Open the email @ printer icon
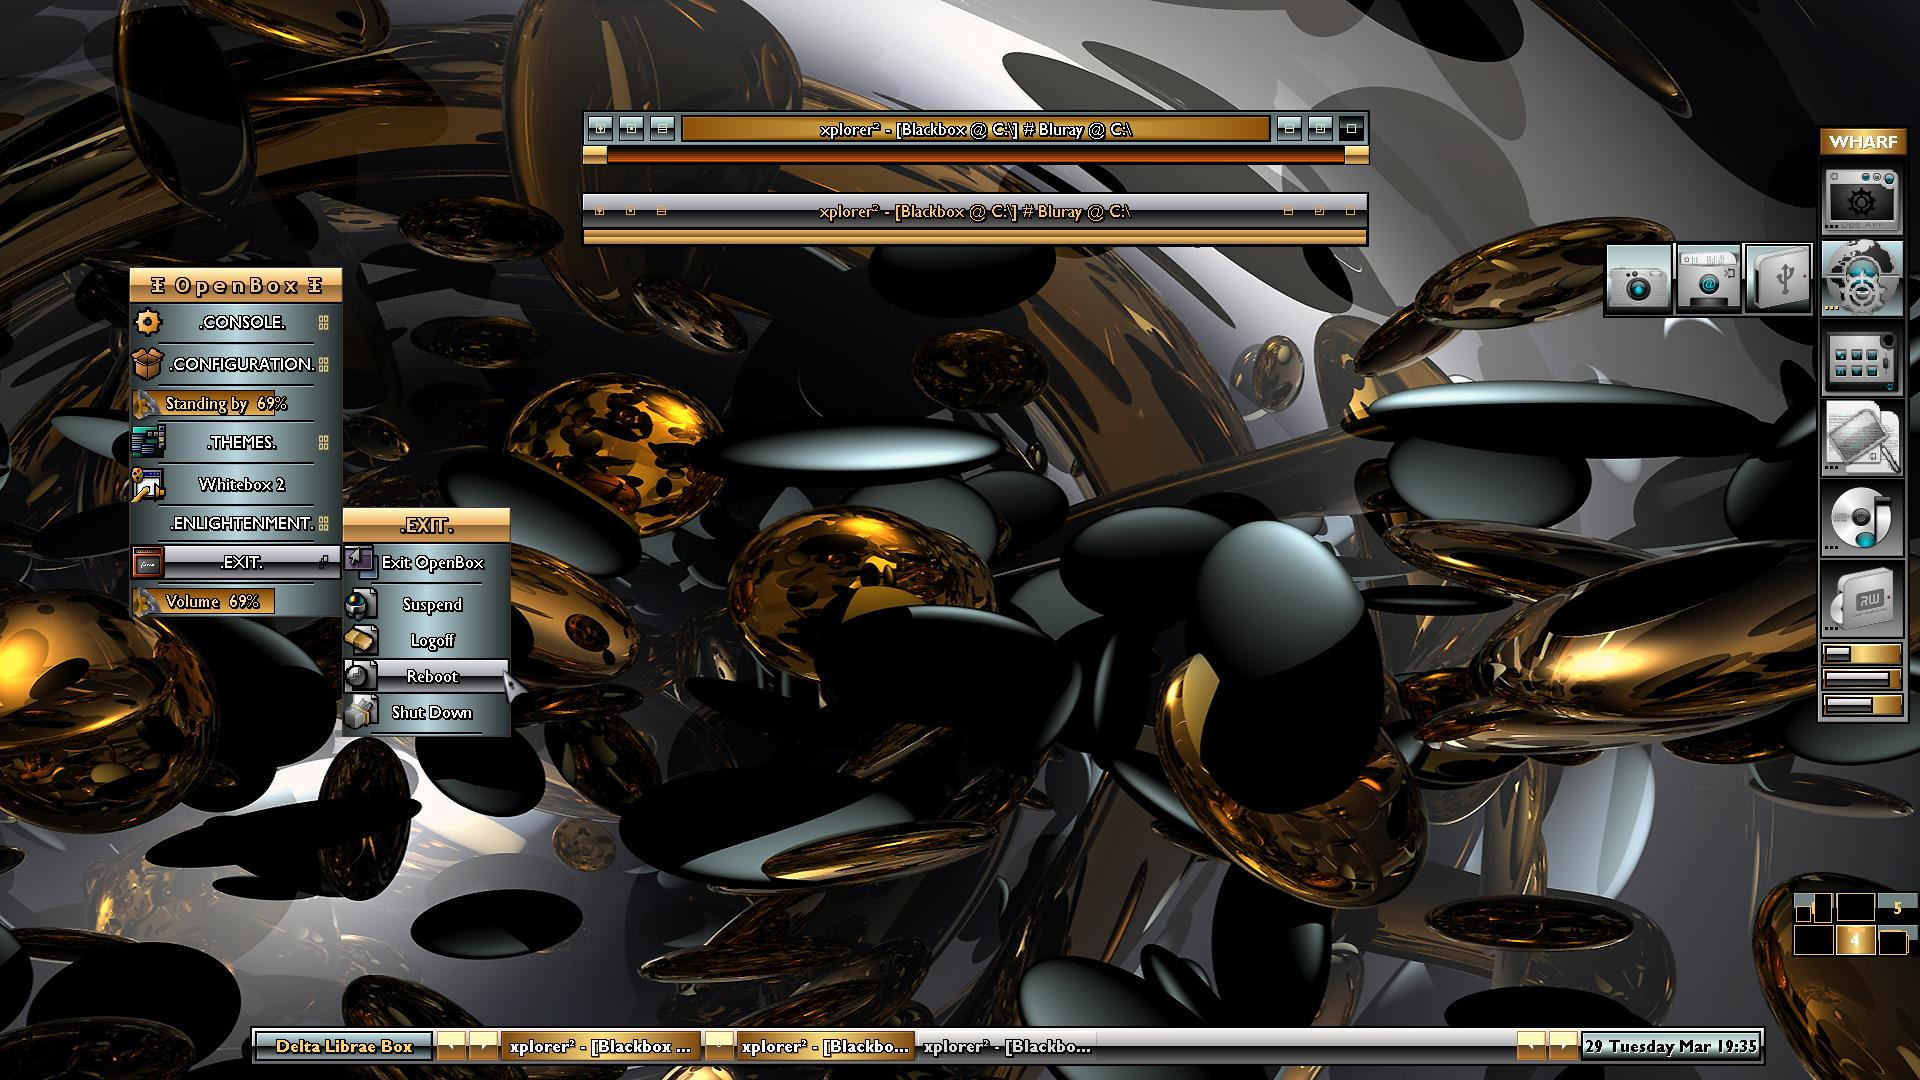The width and height of the screenshot is (1920, 1080). click(1708, 279)
